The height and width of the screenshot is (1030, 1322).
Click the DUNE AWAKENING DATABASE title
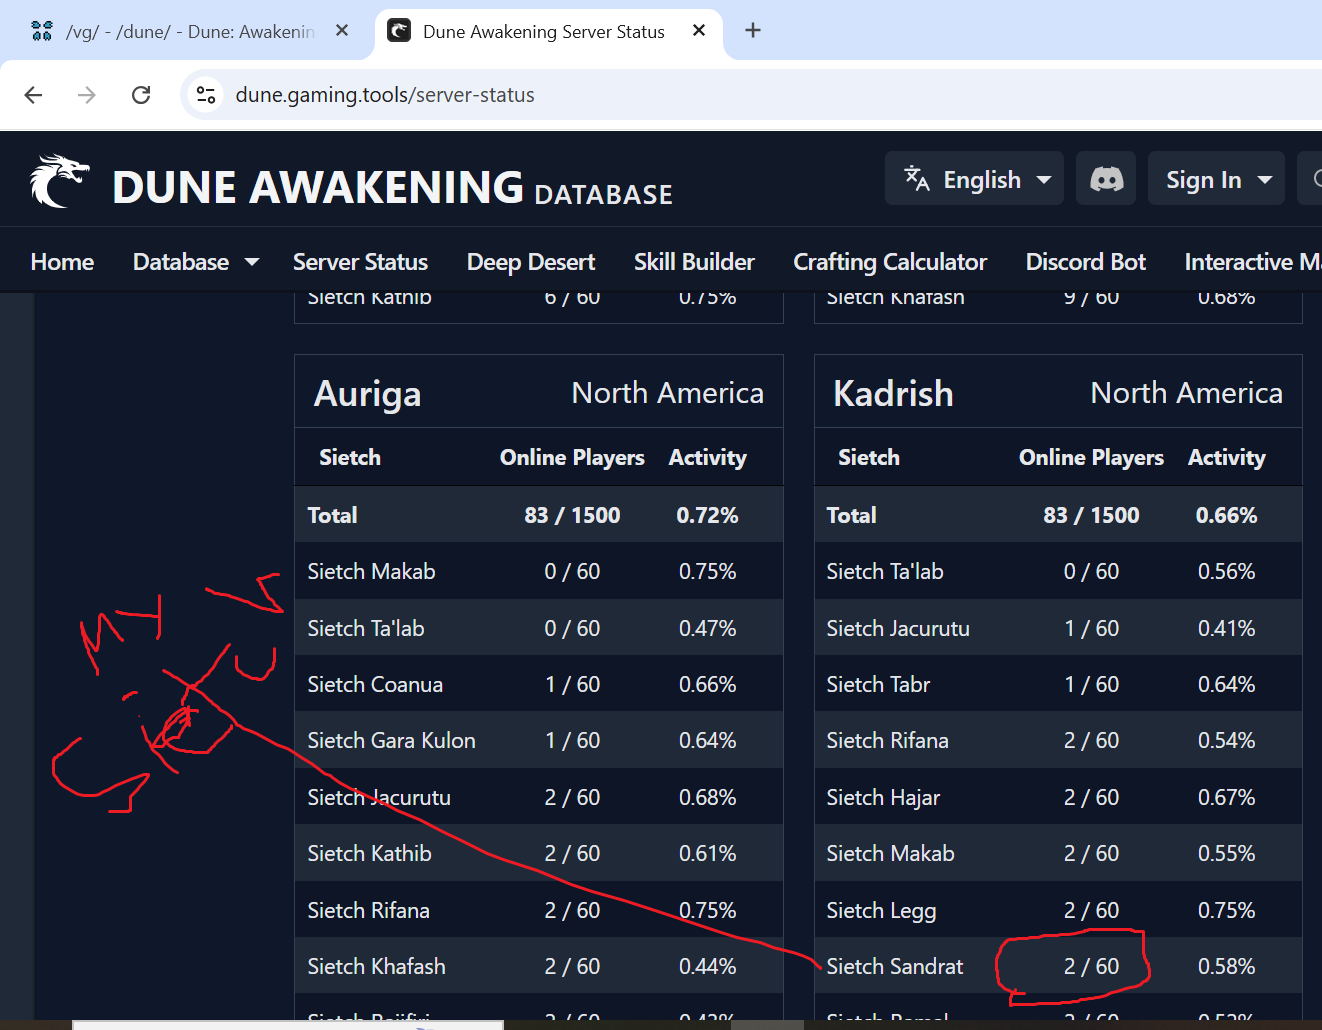[x=392, y=188]
